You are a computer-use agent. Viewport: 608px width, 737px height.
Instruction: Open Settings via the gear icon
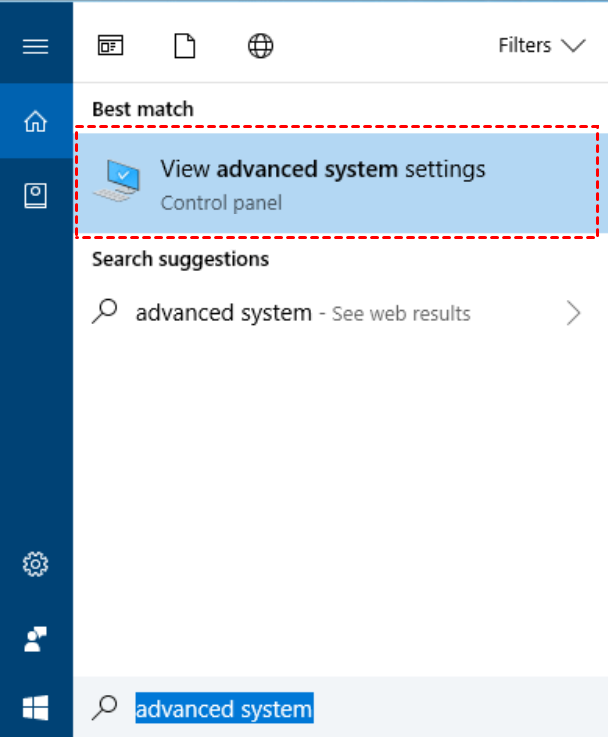36,565
